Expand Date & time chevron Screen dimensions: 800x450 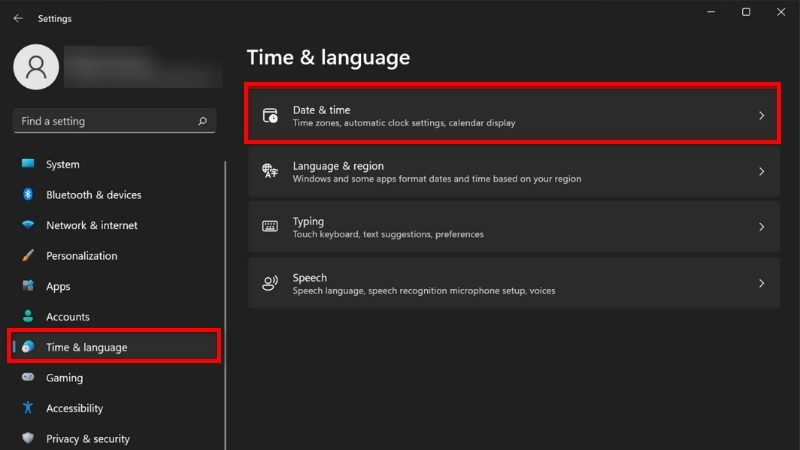coord(761,116)
